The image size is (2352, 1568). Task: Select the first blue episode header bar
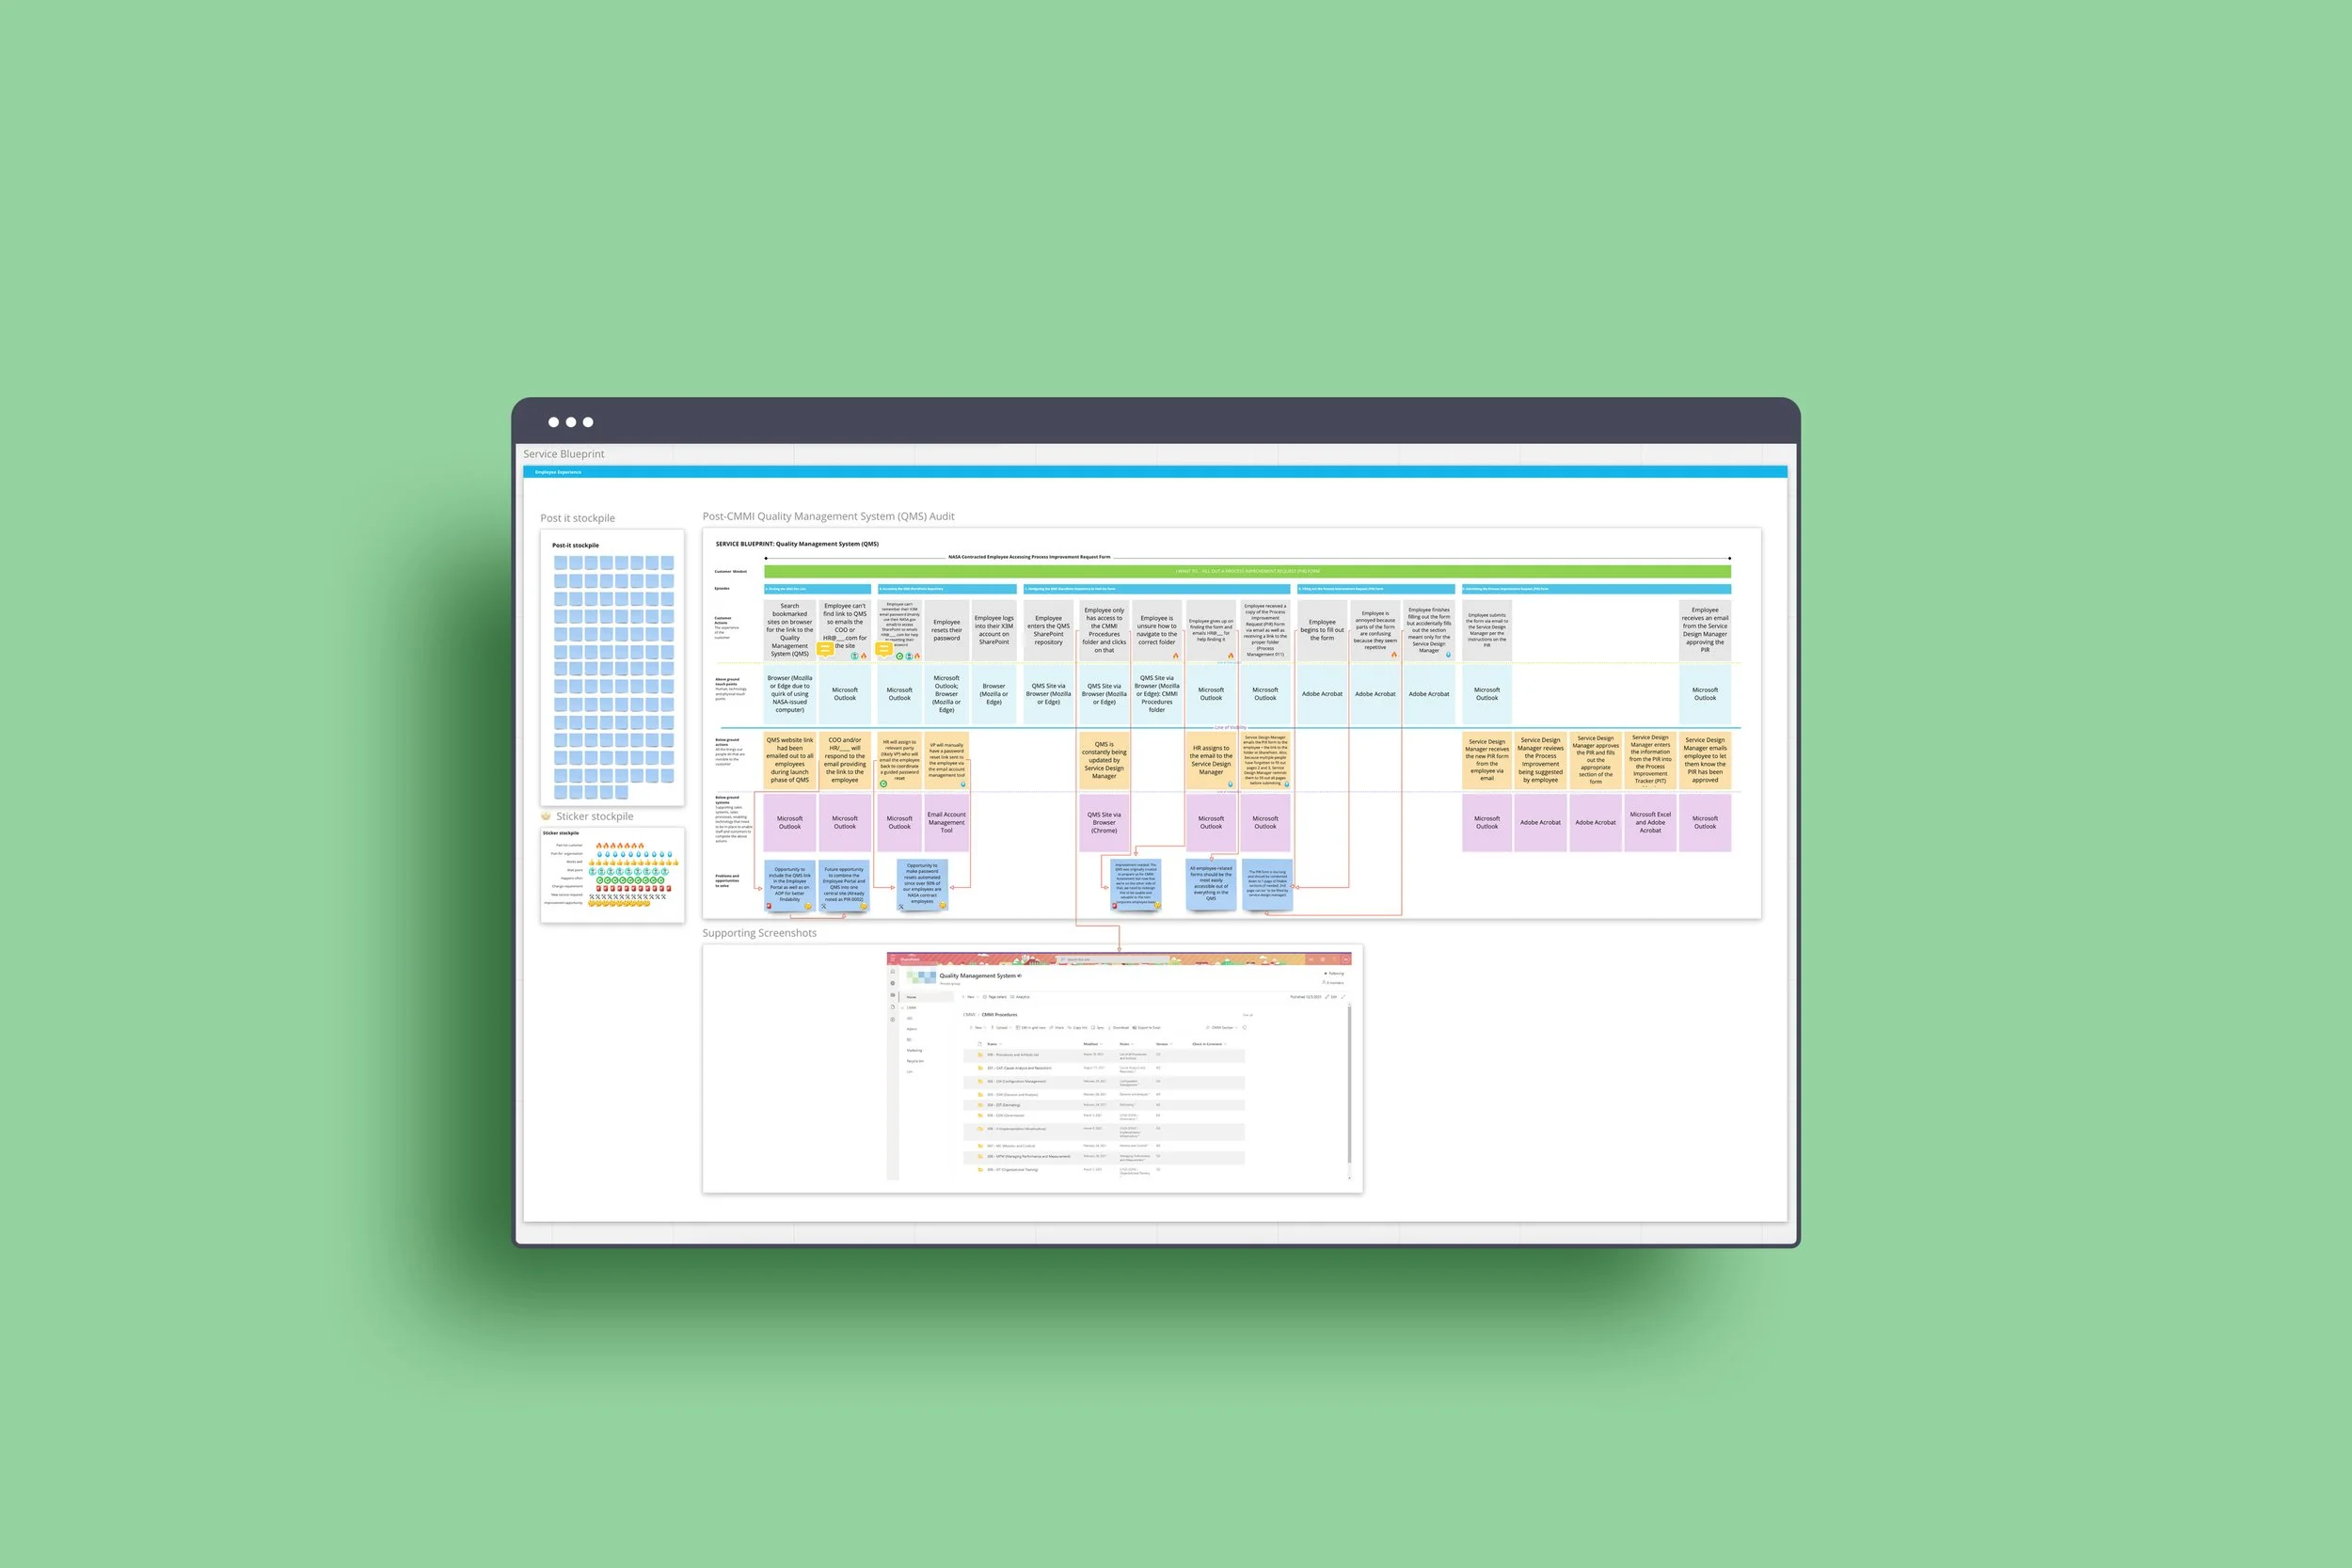point(817,589)
